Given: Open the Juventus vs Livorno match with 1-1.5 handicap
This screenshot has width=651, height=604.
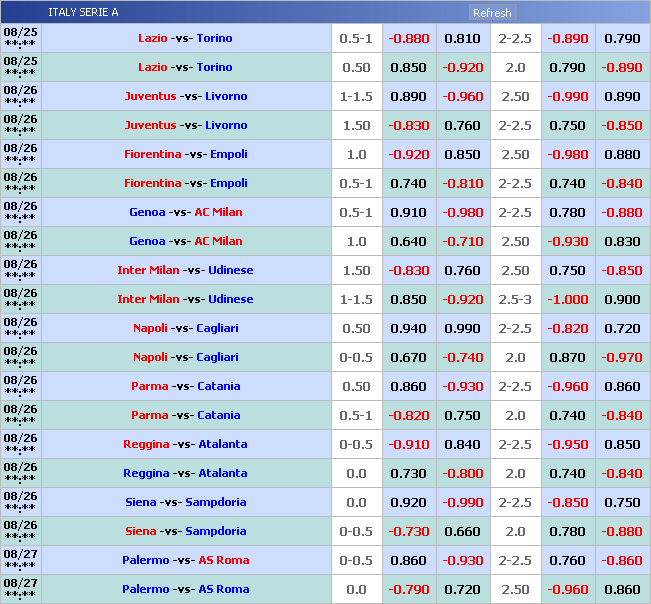Looking at the screenshot, I should click(185, 96).
